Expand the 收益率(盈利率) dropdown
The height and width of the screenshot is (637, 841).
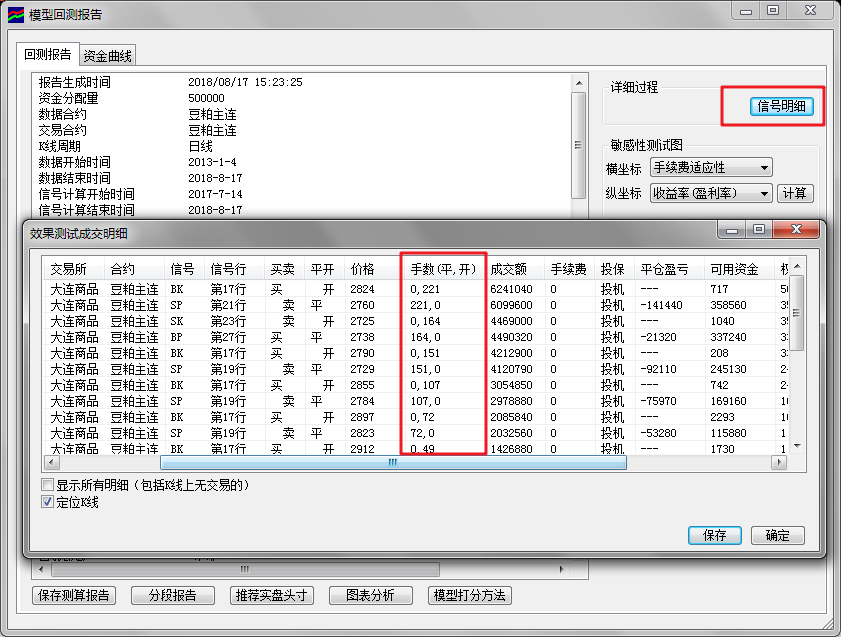tap(711, 193)
